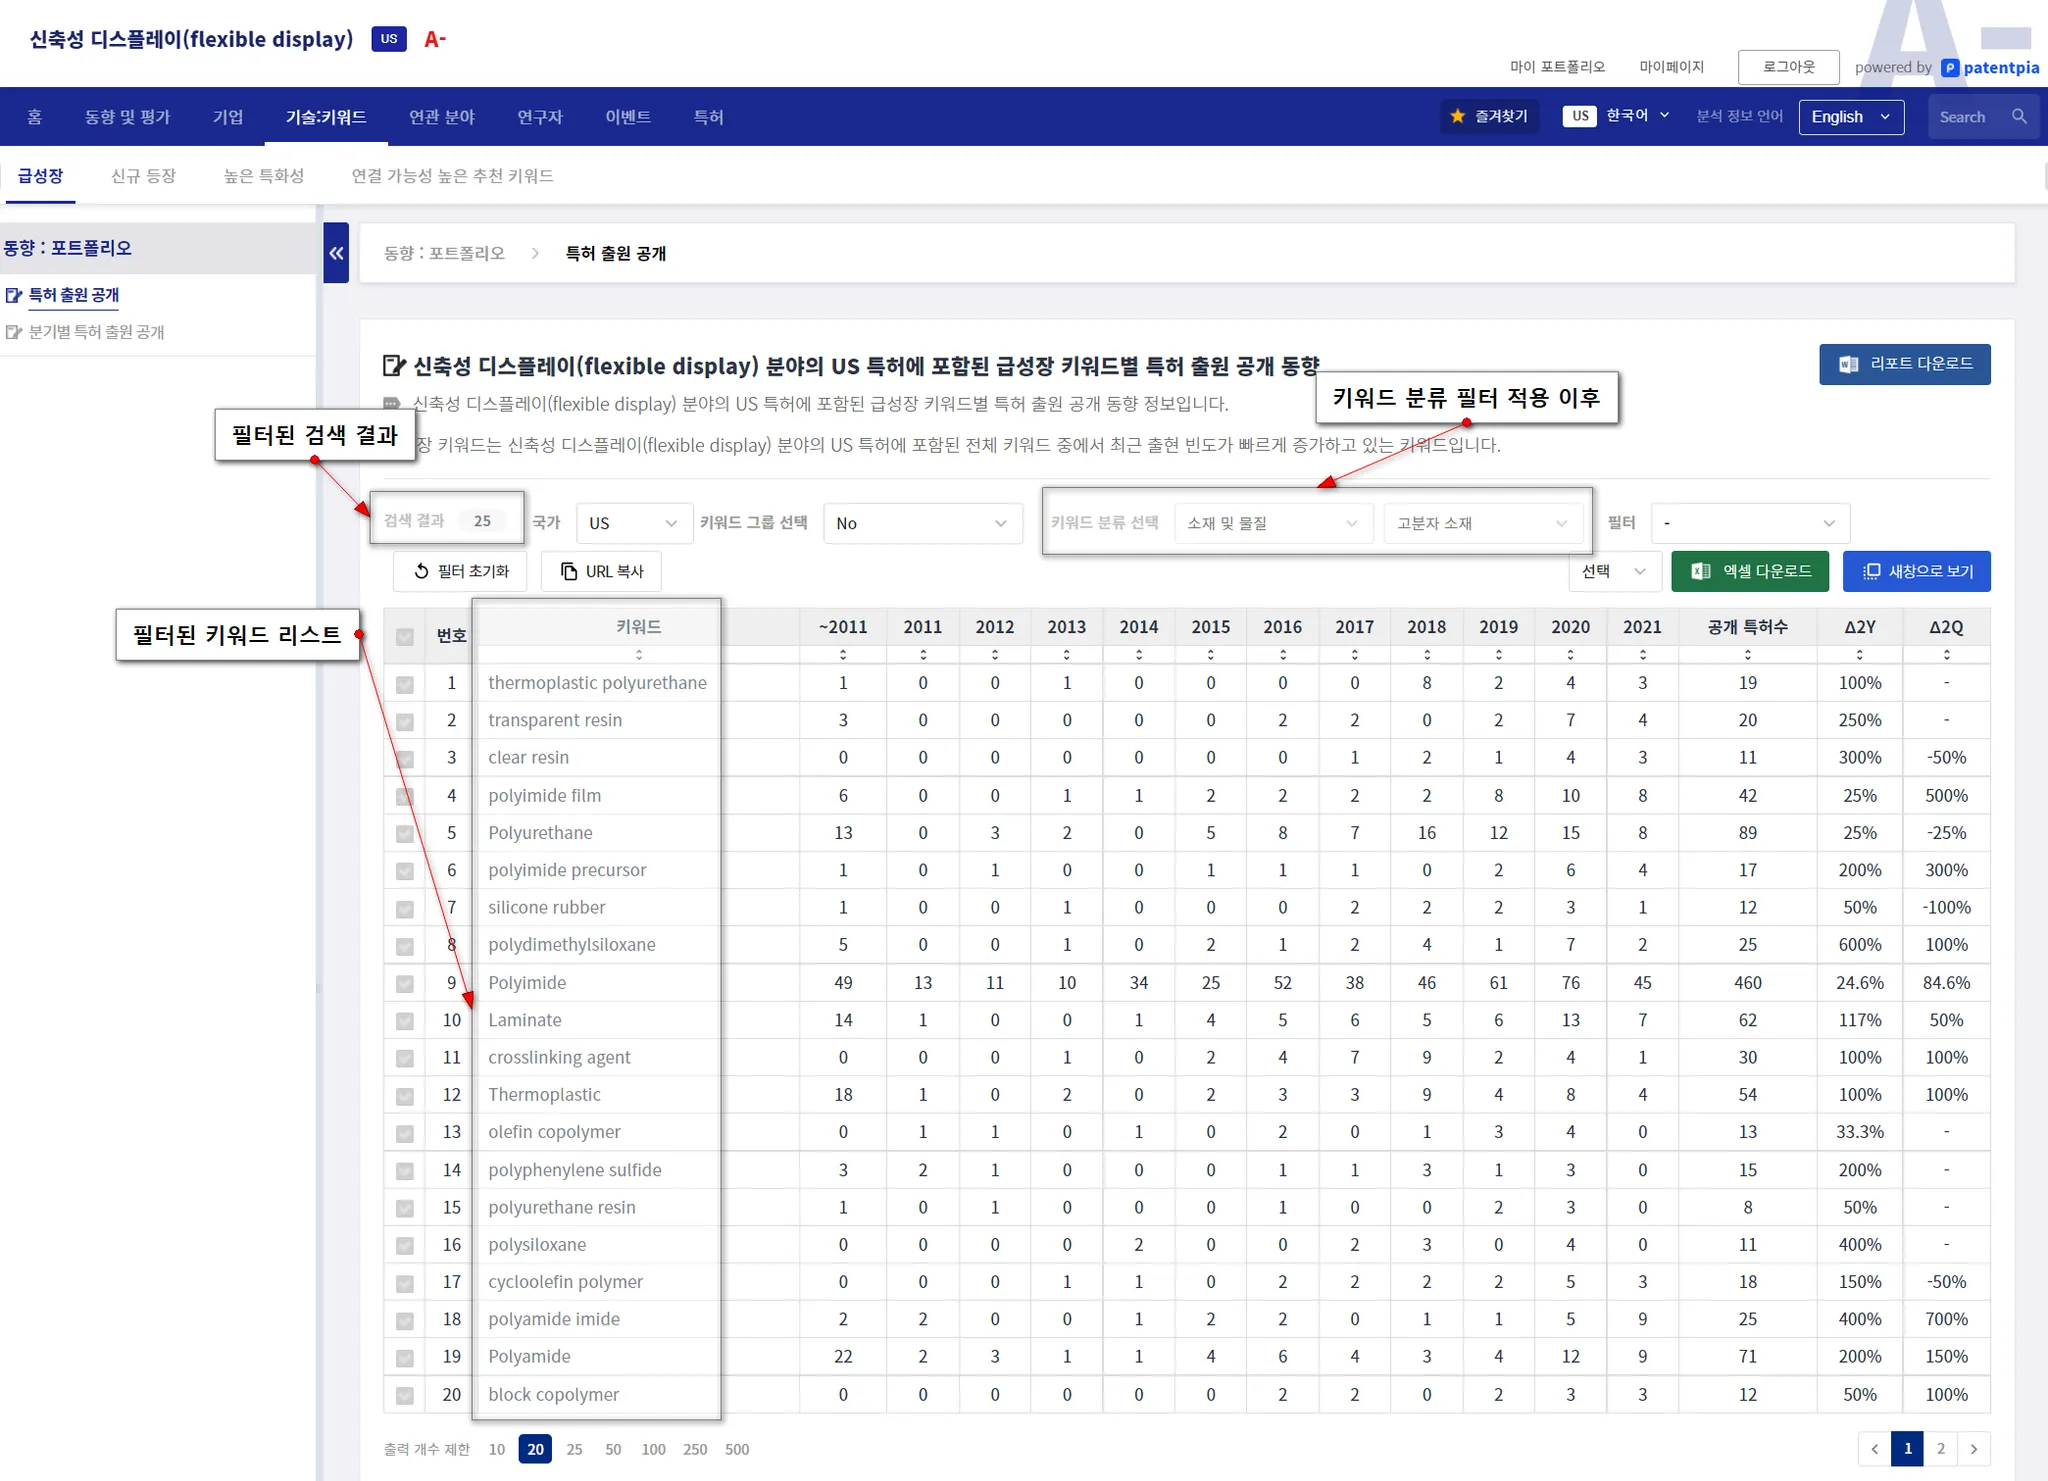Switch to the 신규 등장 tab
2048x1481 pixels.
(143, 176)
